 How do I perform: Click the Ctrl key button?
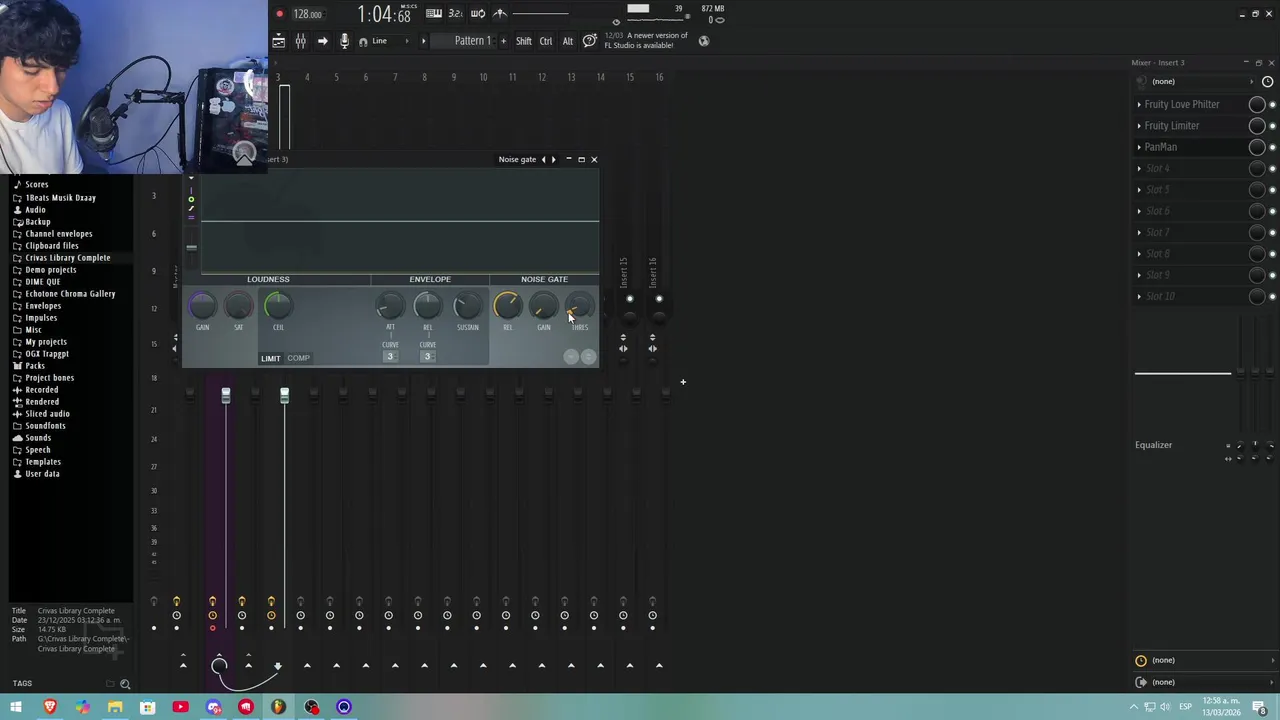tap(546, 41)
